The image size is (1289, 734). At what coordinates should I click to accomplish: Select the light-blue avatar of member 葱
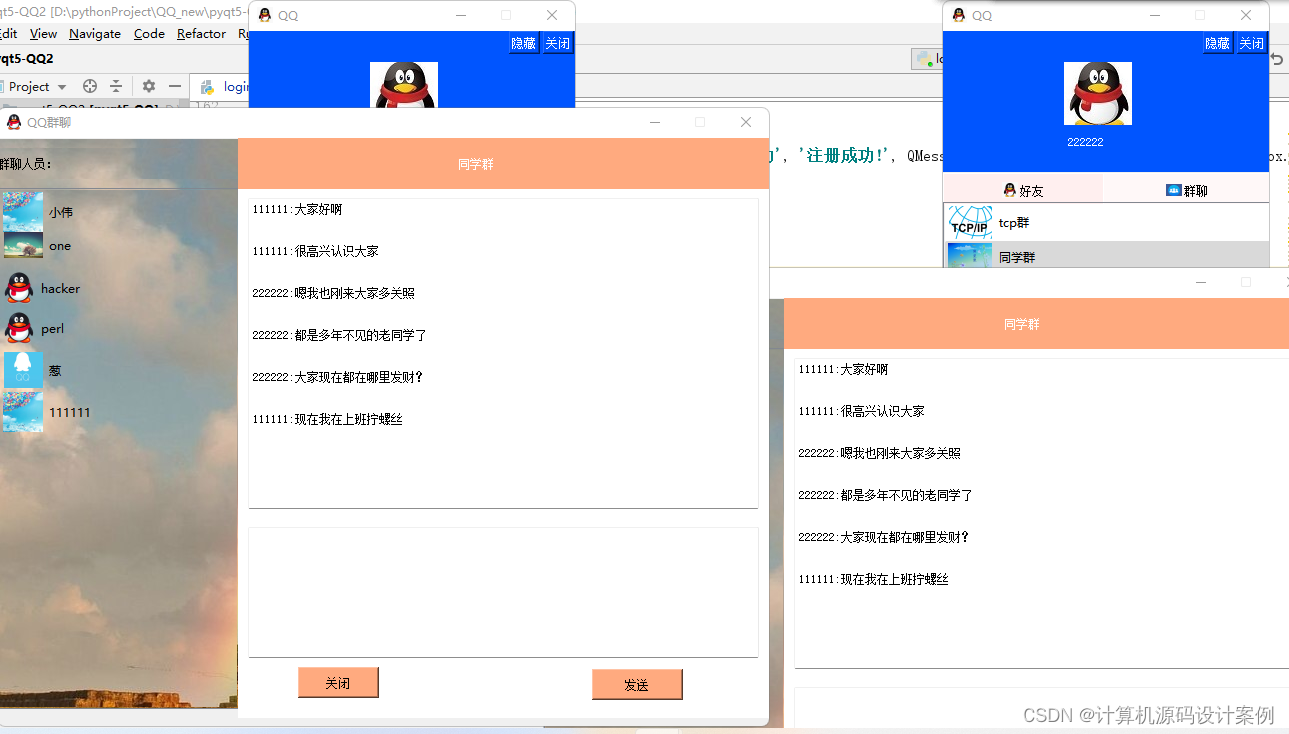[x=23, y=370]
